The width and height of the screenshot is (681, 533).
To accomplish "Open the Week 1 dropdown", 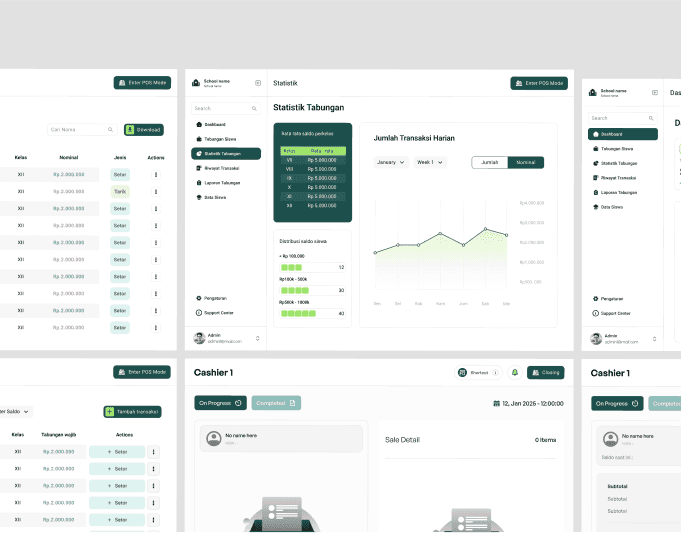I will tap(430, 162).
